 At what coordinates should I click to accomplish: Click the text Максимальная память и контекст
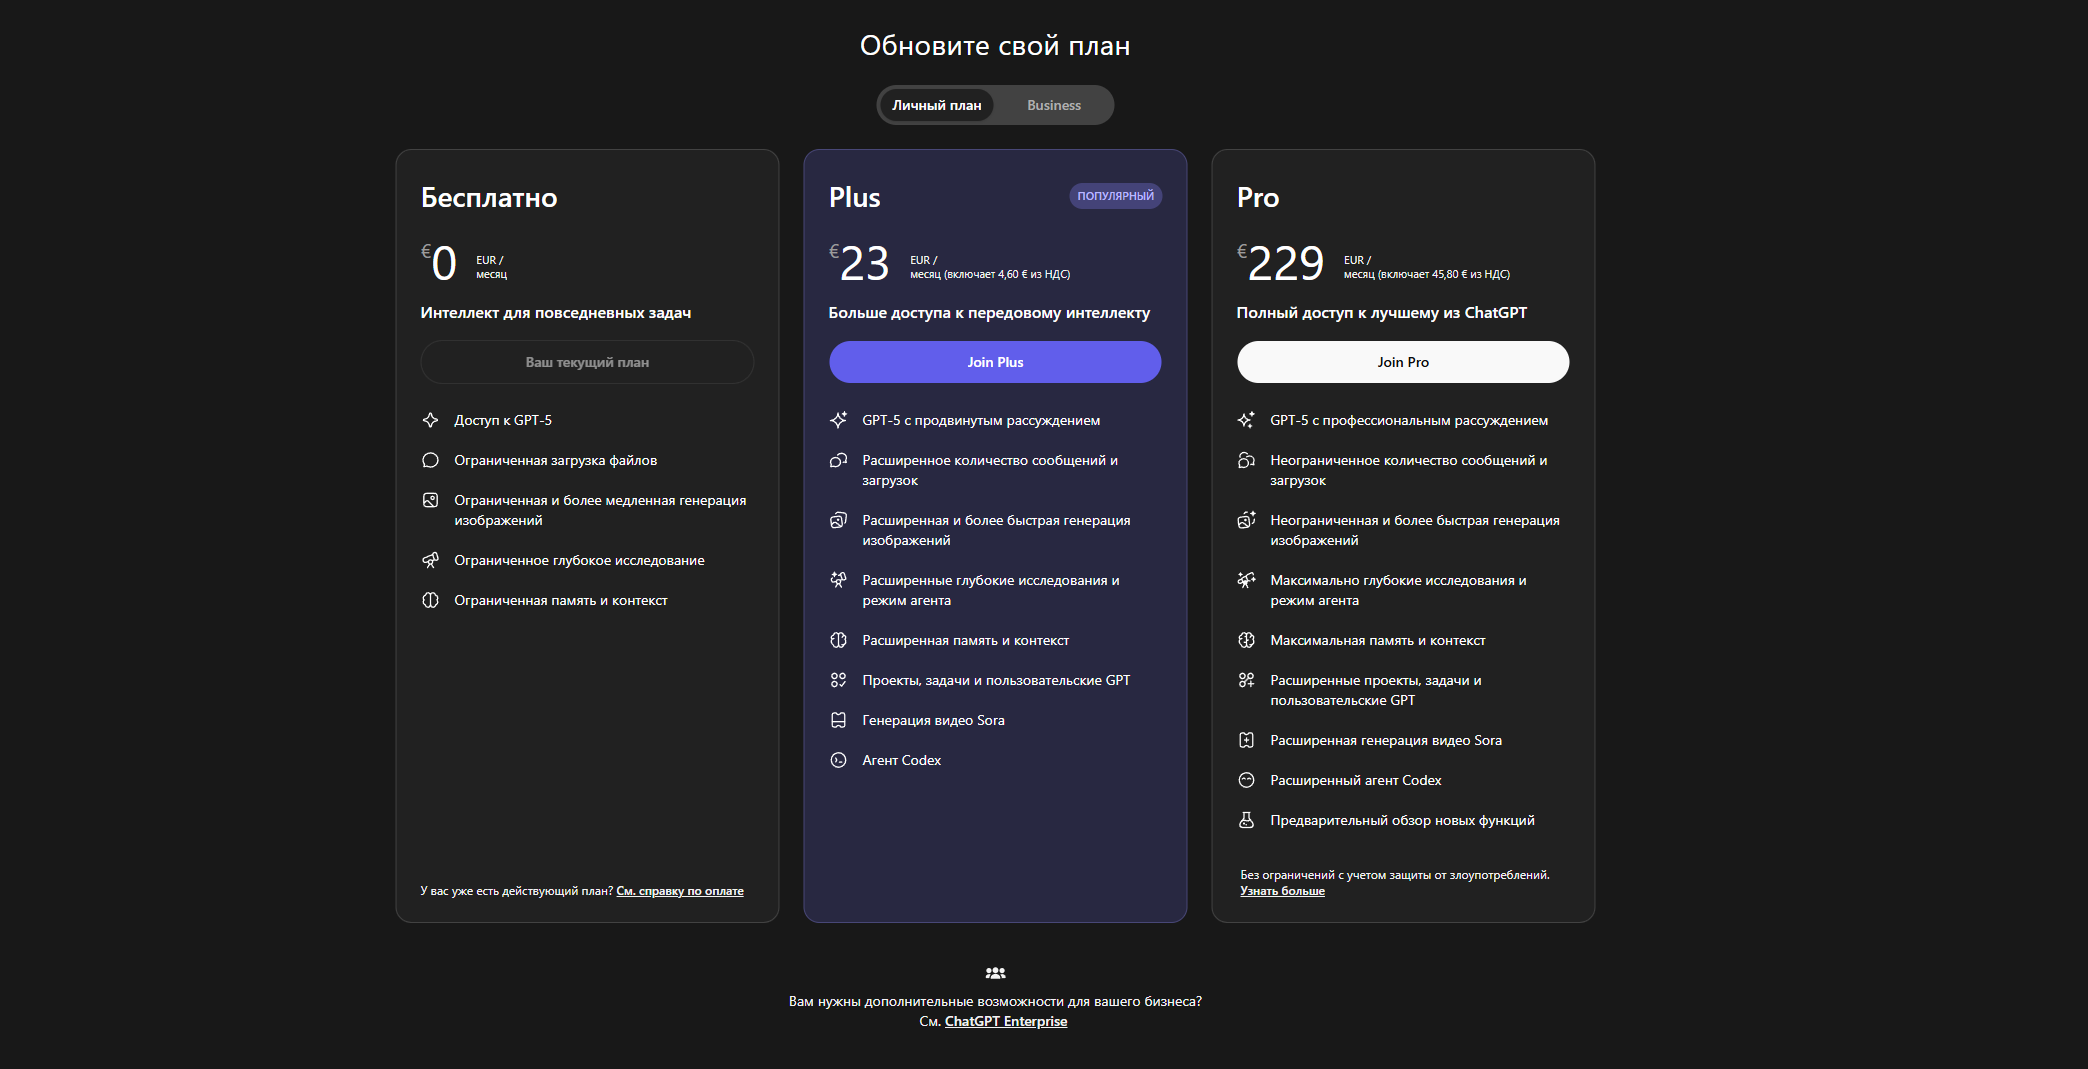tap(1378, 640)
